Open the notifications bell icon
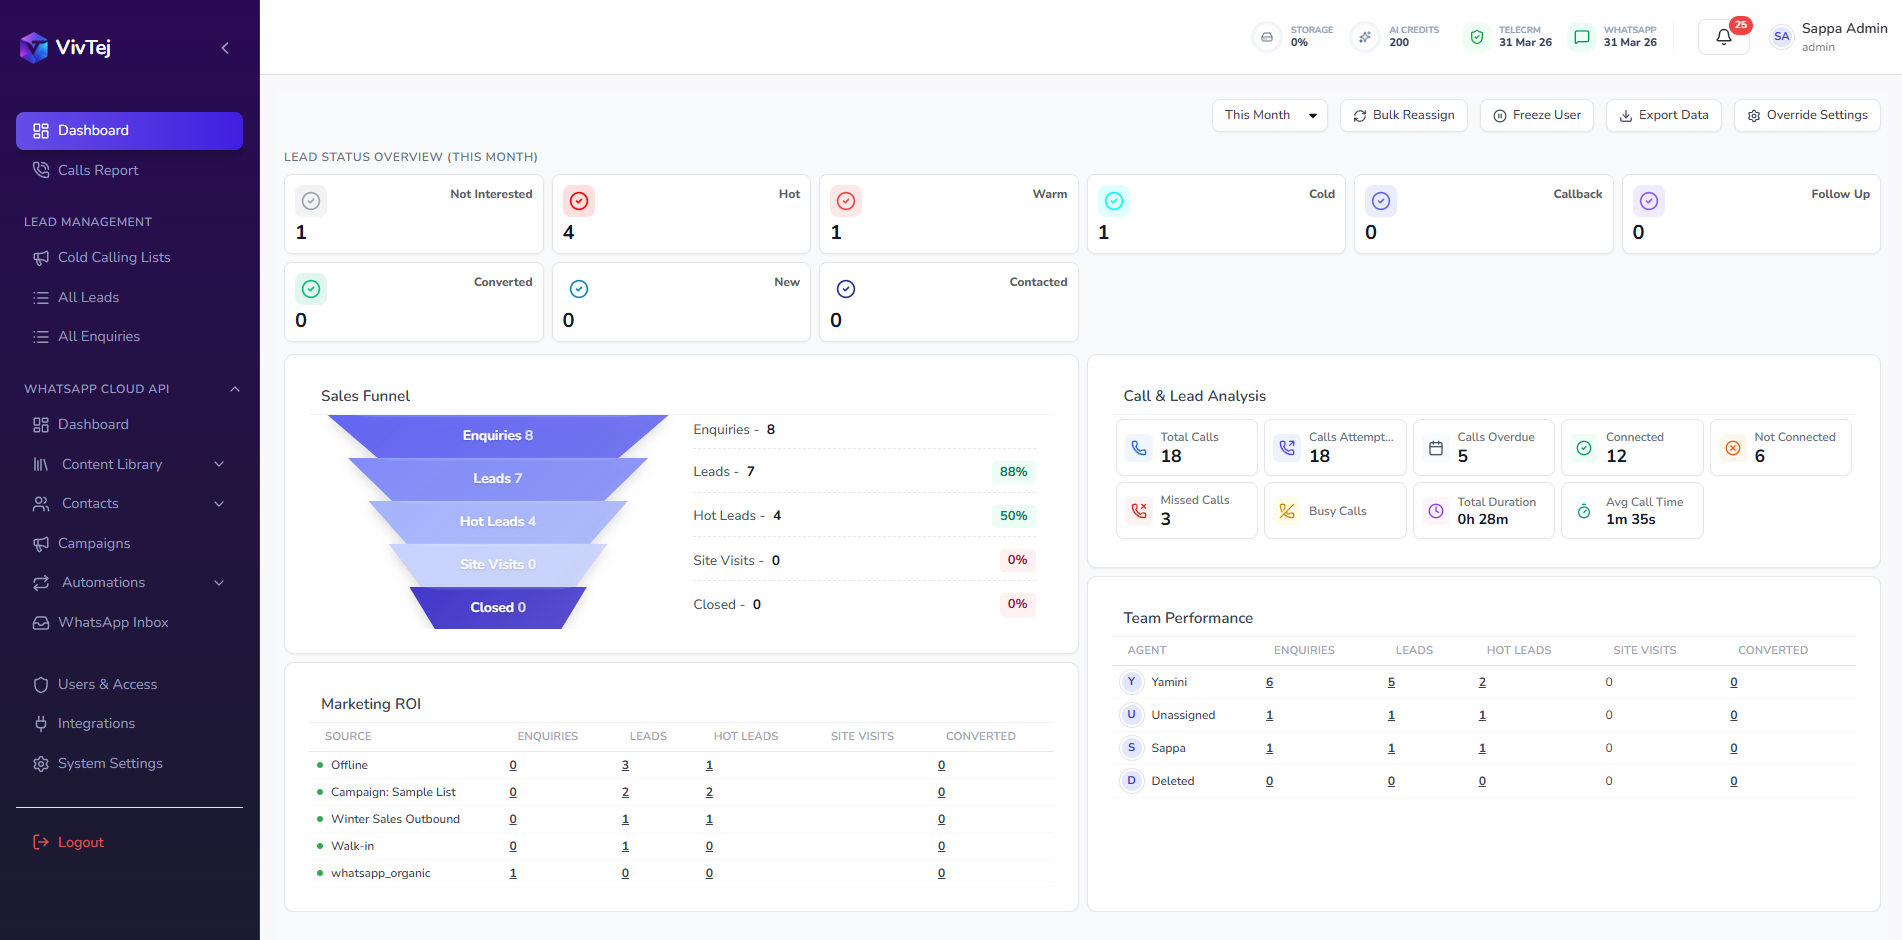1902x940 pixels. (1723, 36)
